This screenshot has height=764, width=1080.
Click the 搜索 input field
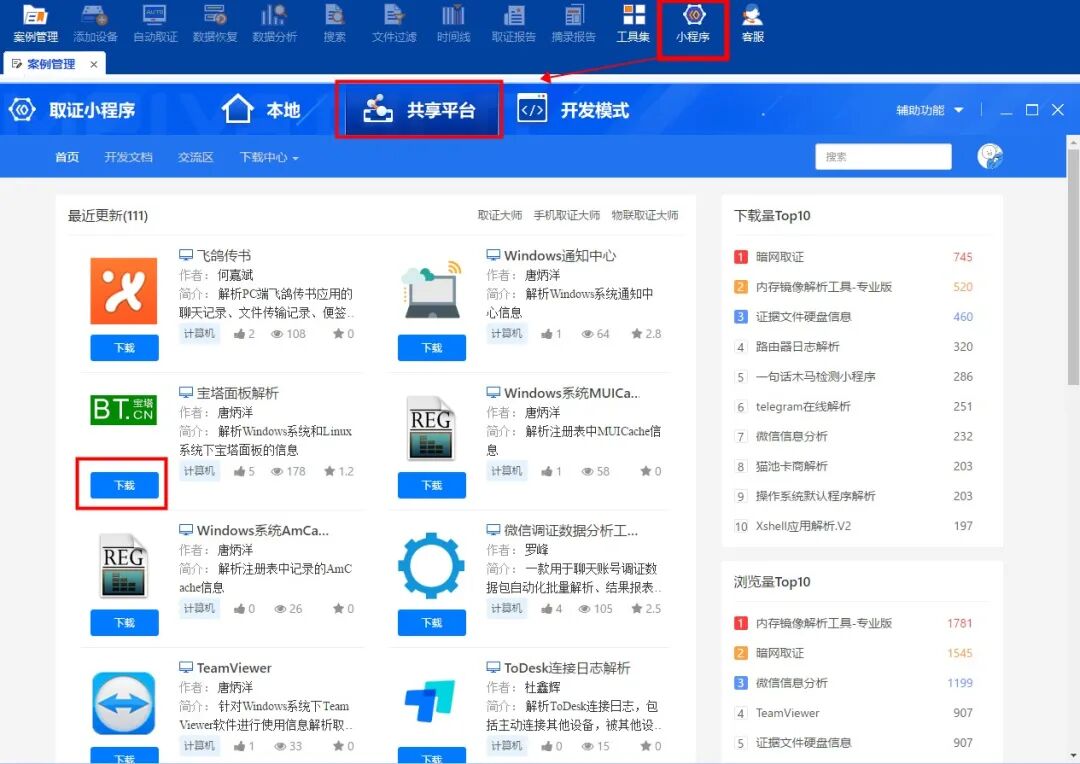(883, 156)
